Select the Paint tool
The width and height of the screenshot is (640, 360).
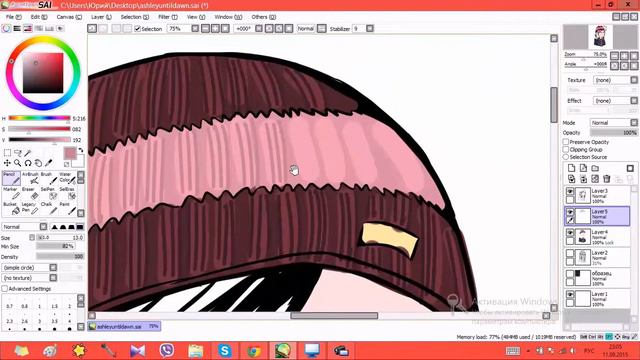[67, 208]
